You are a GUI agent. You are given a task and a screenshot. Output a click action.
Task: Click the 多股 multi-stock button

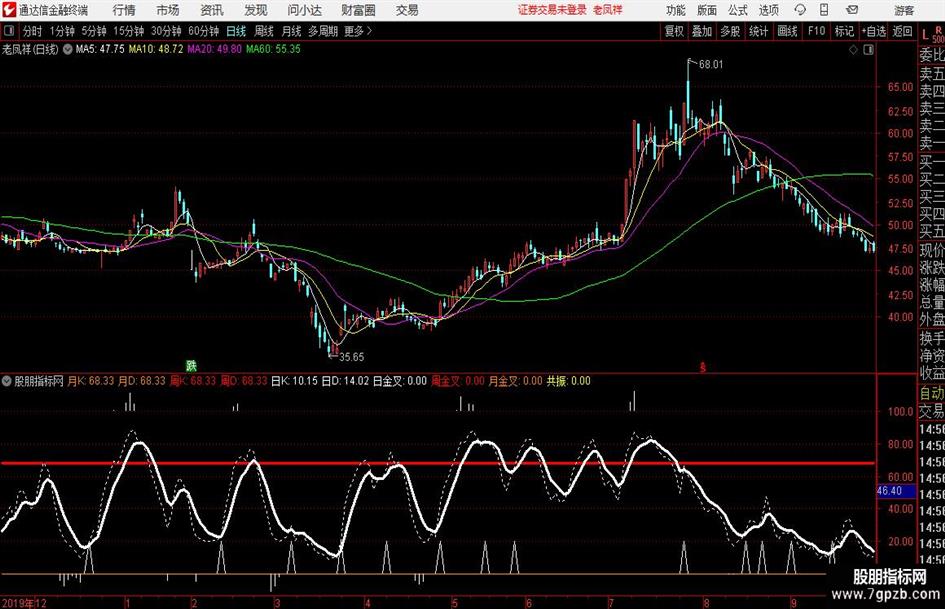click(x=730, y=31)
